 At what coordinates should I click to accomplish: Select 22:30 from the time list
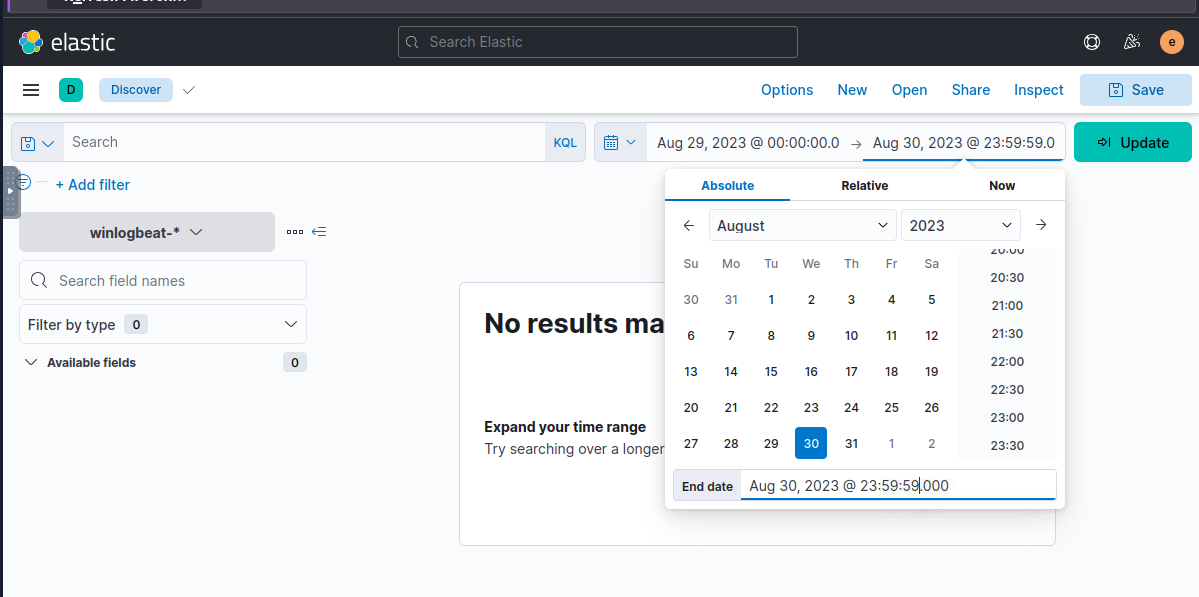pos(1006,390)
